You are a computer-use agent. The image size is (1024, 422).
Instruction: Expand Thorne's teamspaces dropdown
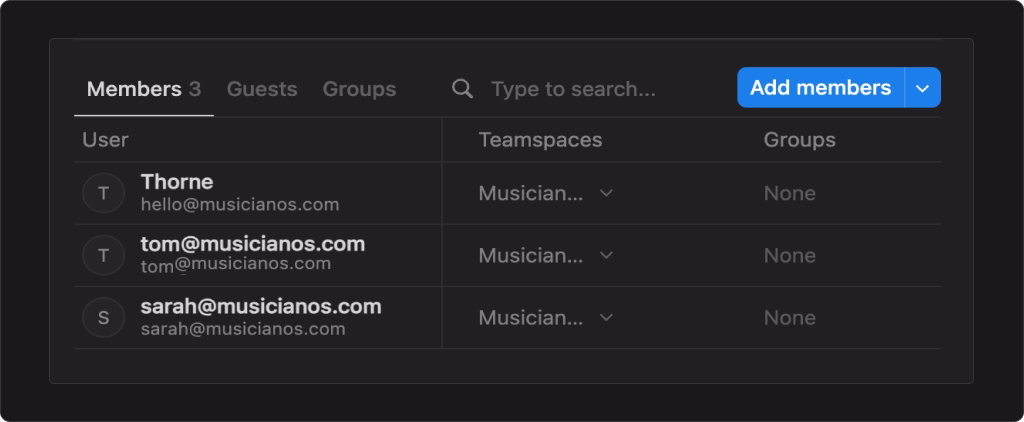607,193
